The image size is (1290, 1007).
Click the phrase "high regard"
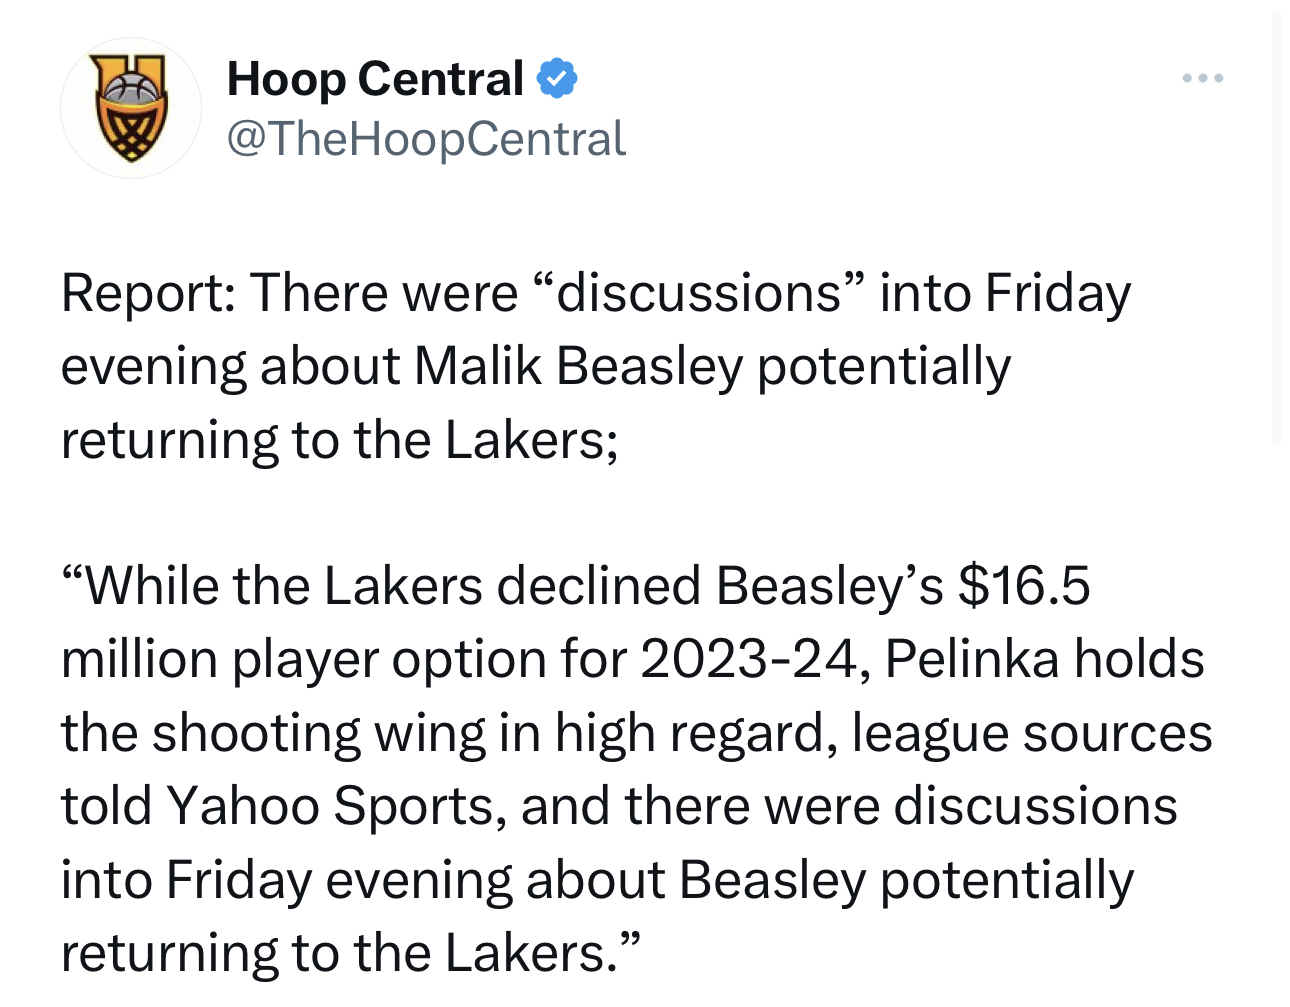point(695,734)
